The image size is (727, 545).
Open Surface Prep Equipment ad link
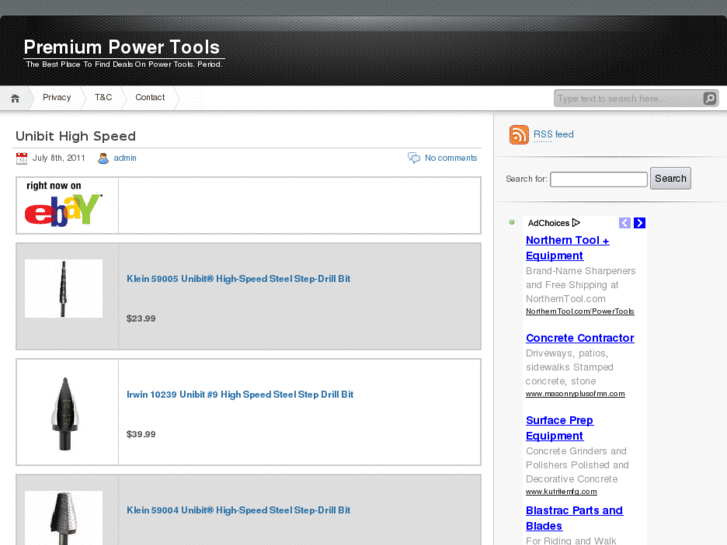pyautogui.click(x=560, y=428)
